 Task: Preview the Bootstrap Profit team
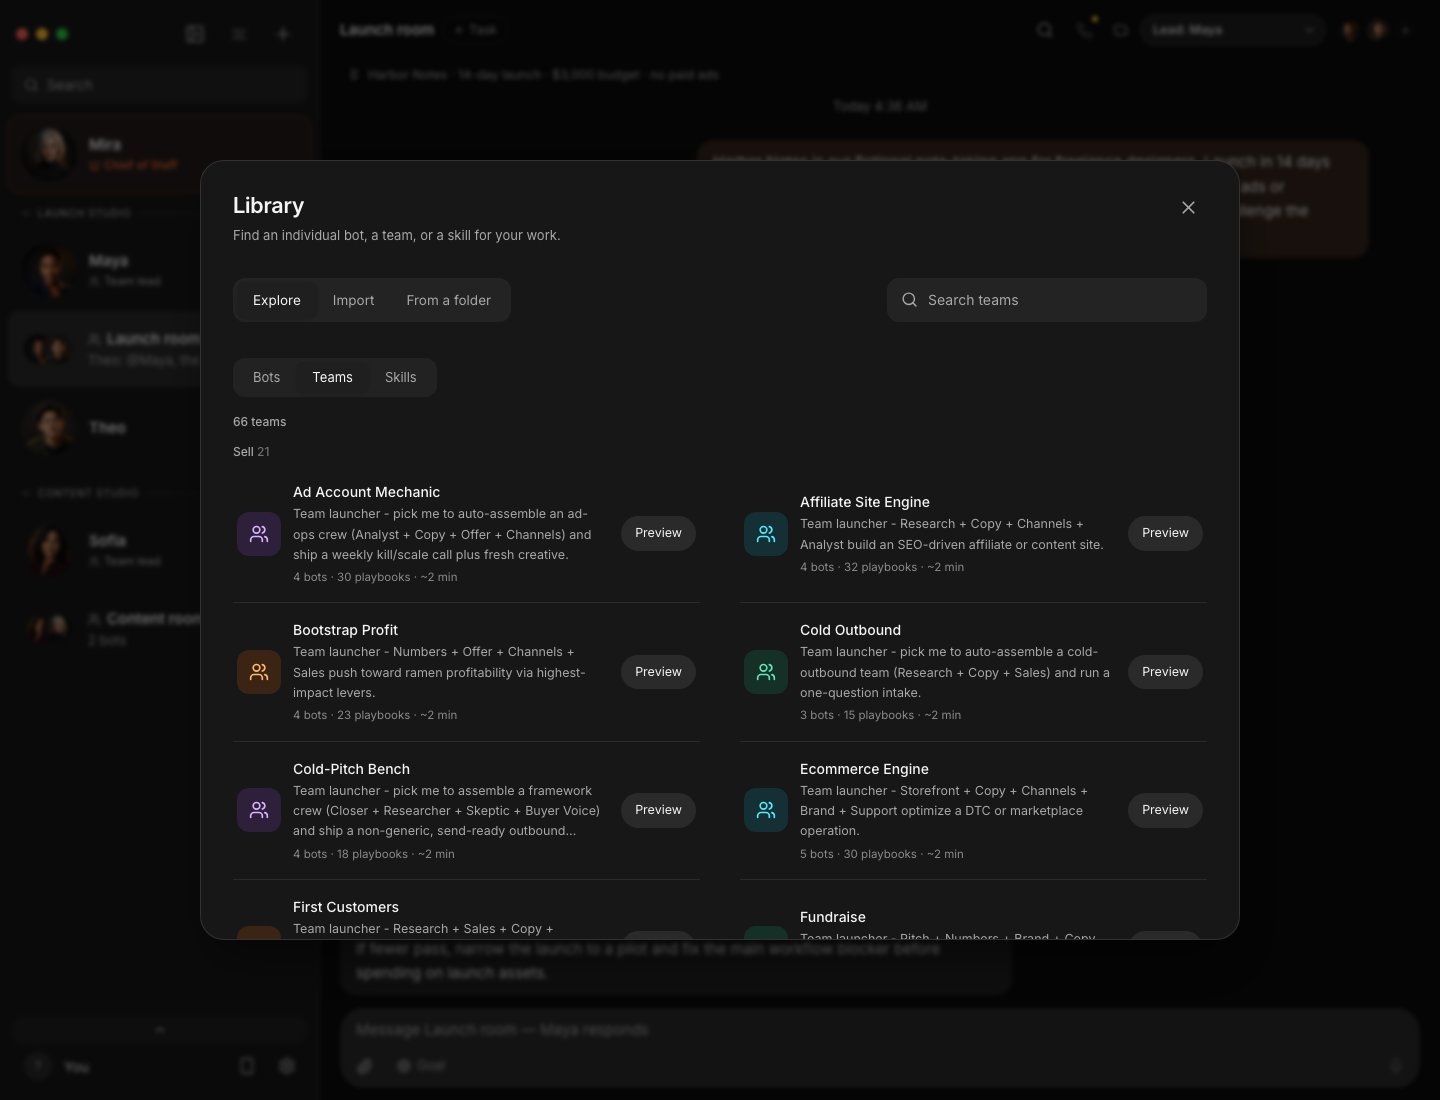pyautogui.click(x=658, y=672)
